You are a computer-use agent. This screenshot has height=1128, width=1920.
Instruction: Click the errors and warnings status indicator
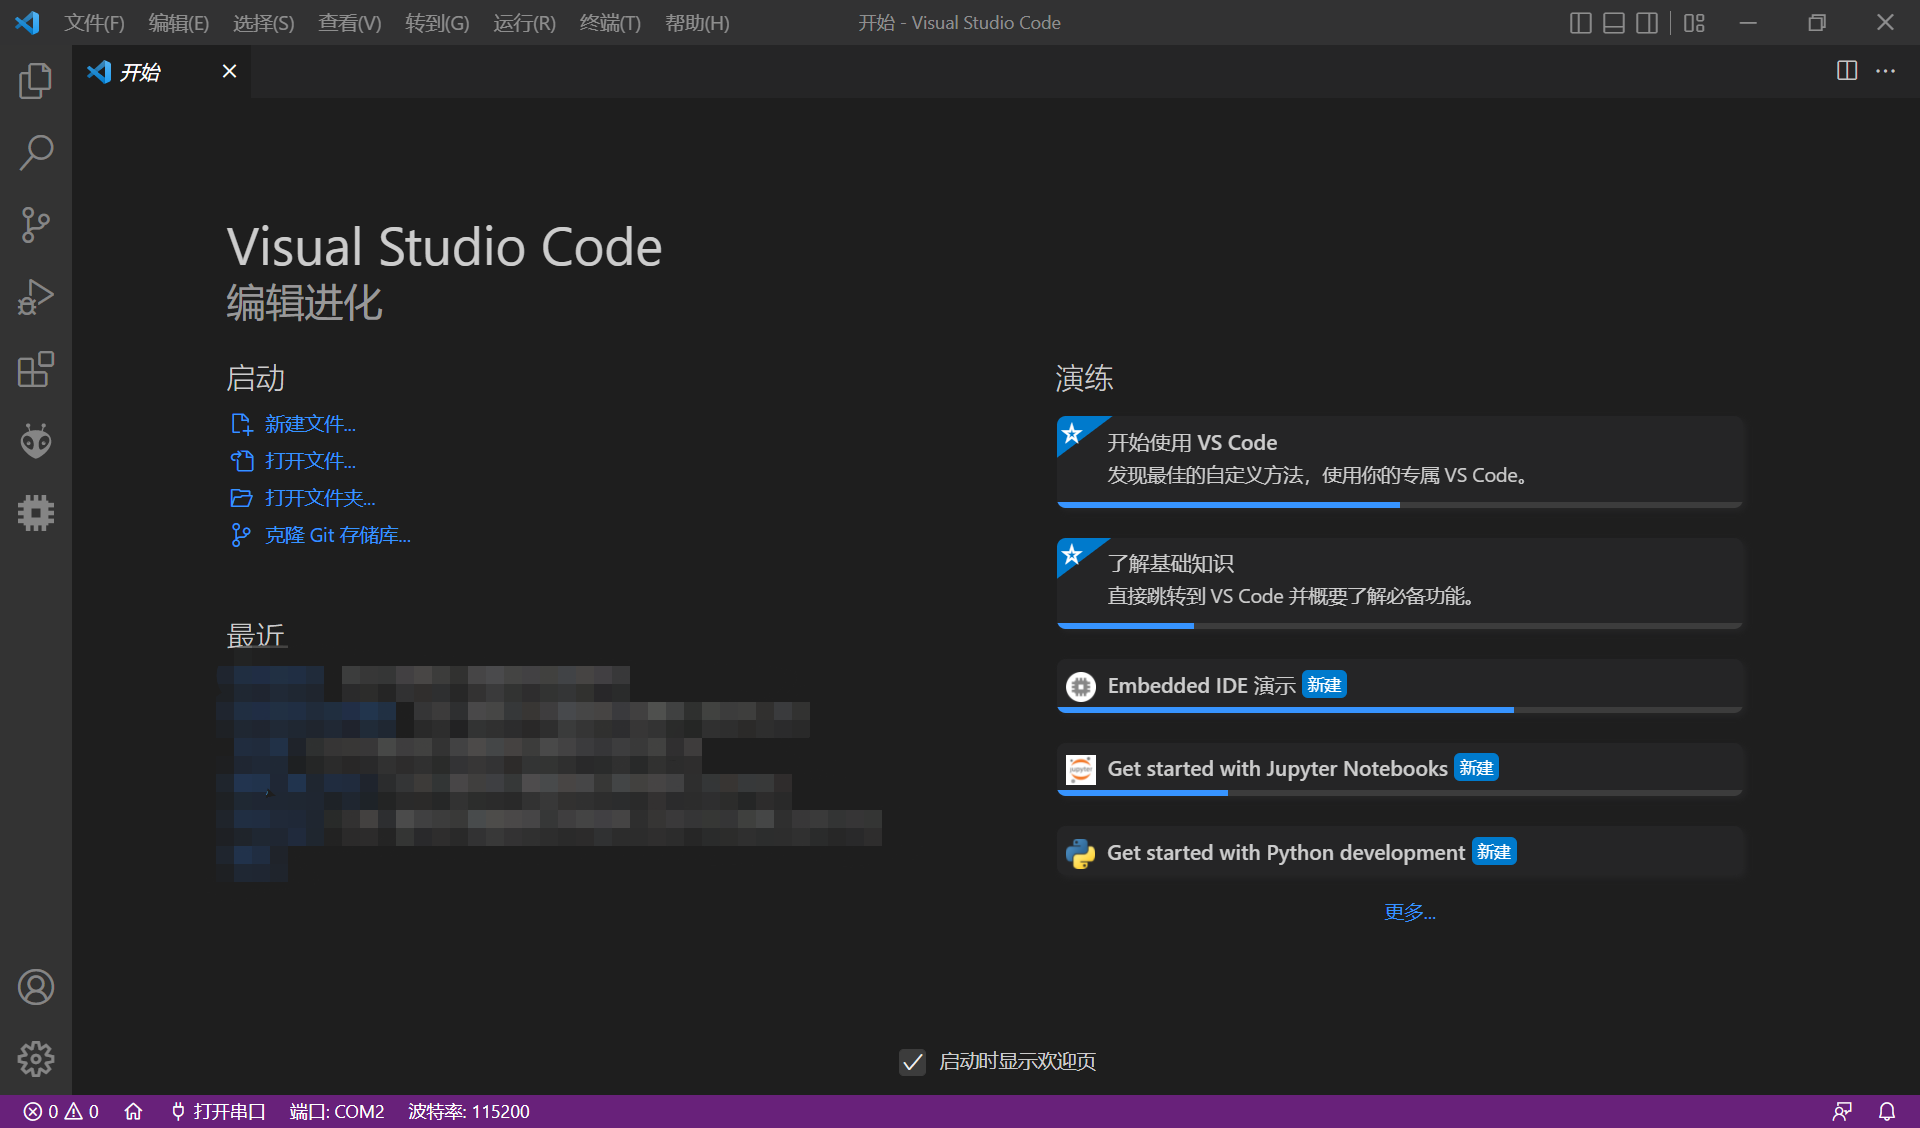click(x=61, y=1112)
